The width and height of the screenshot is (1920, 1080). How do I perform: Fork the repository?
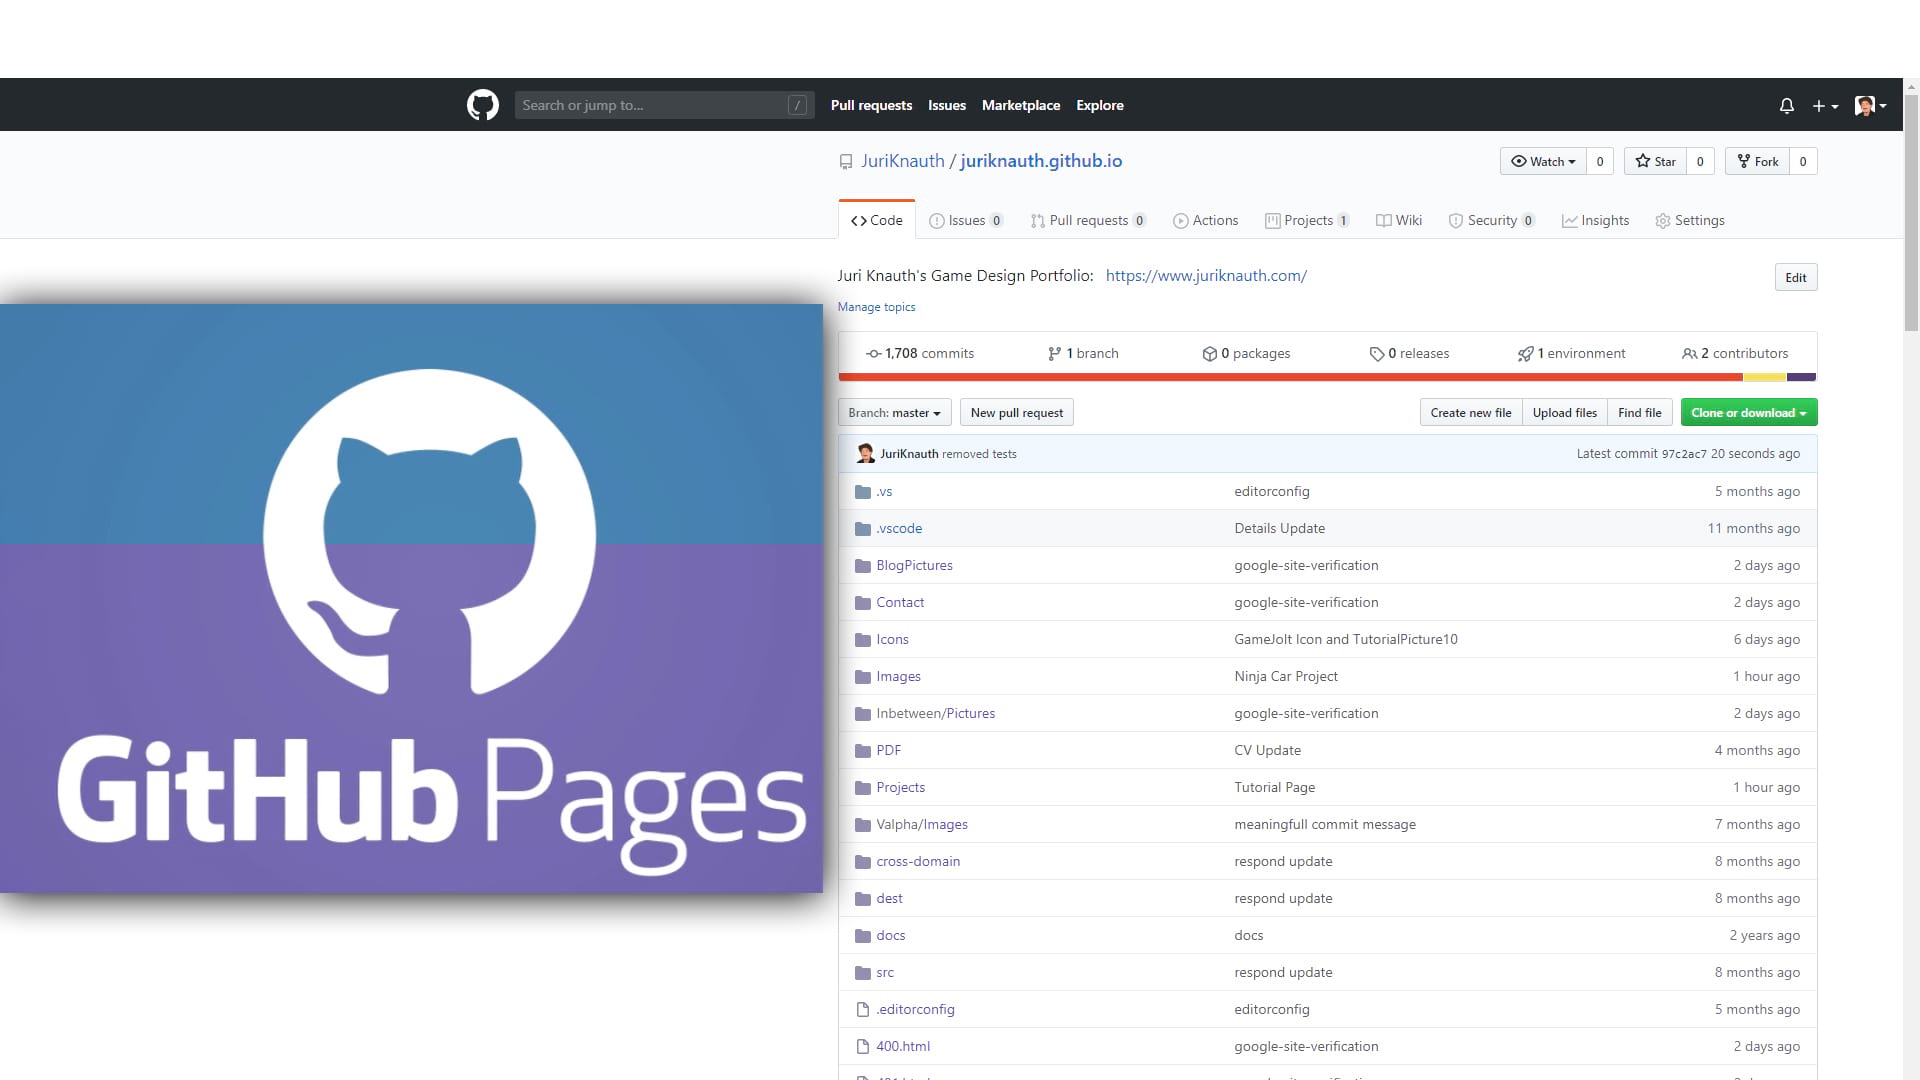[x=1757, y=161]
